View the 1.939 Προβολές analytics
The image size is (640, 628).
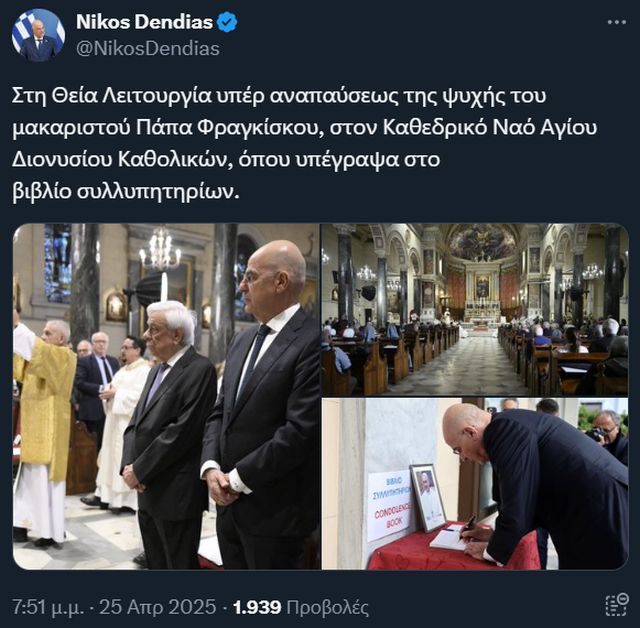(x=301, y=607)
